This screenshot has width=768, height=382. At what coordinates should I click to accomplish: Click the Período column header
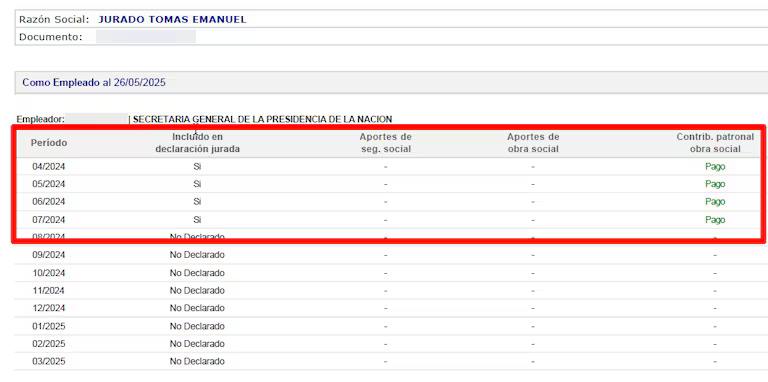(x=49, y=143)
